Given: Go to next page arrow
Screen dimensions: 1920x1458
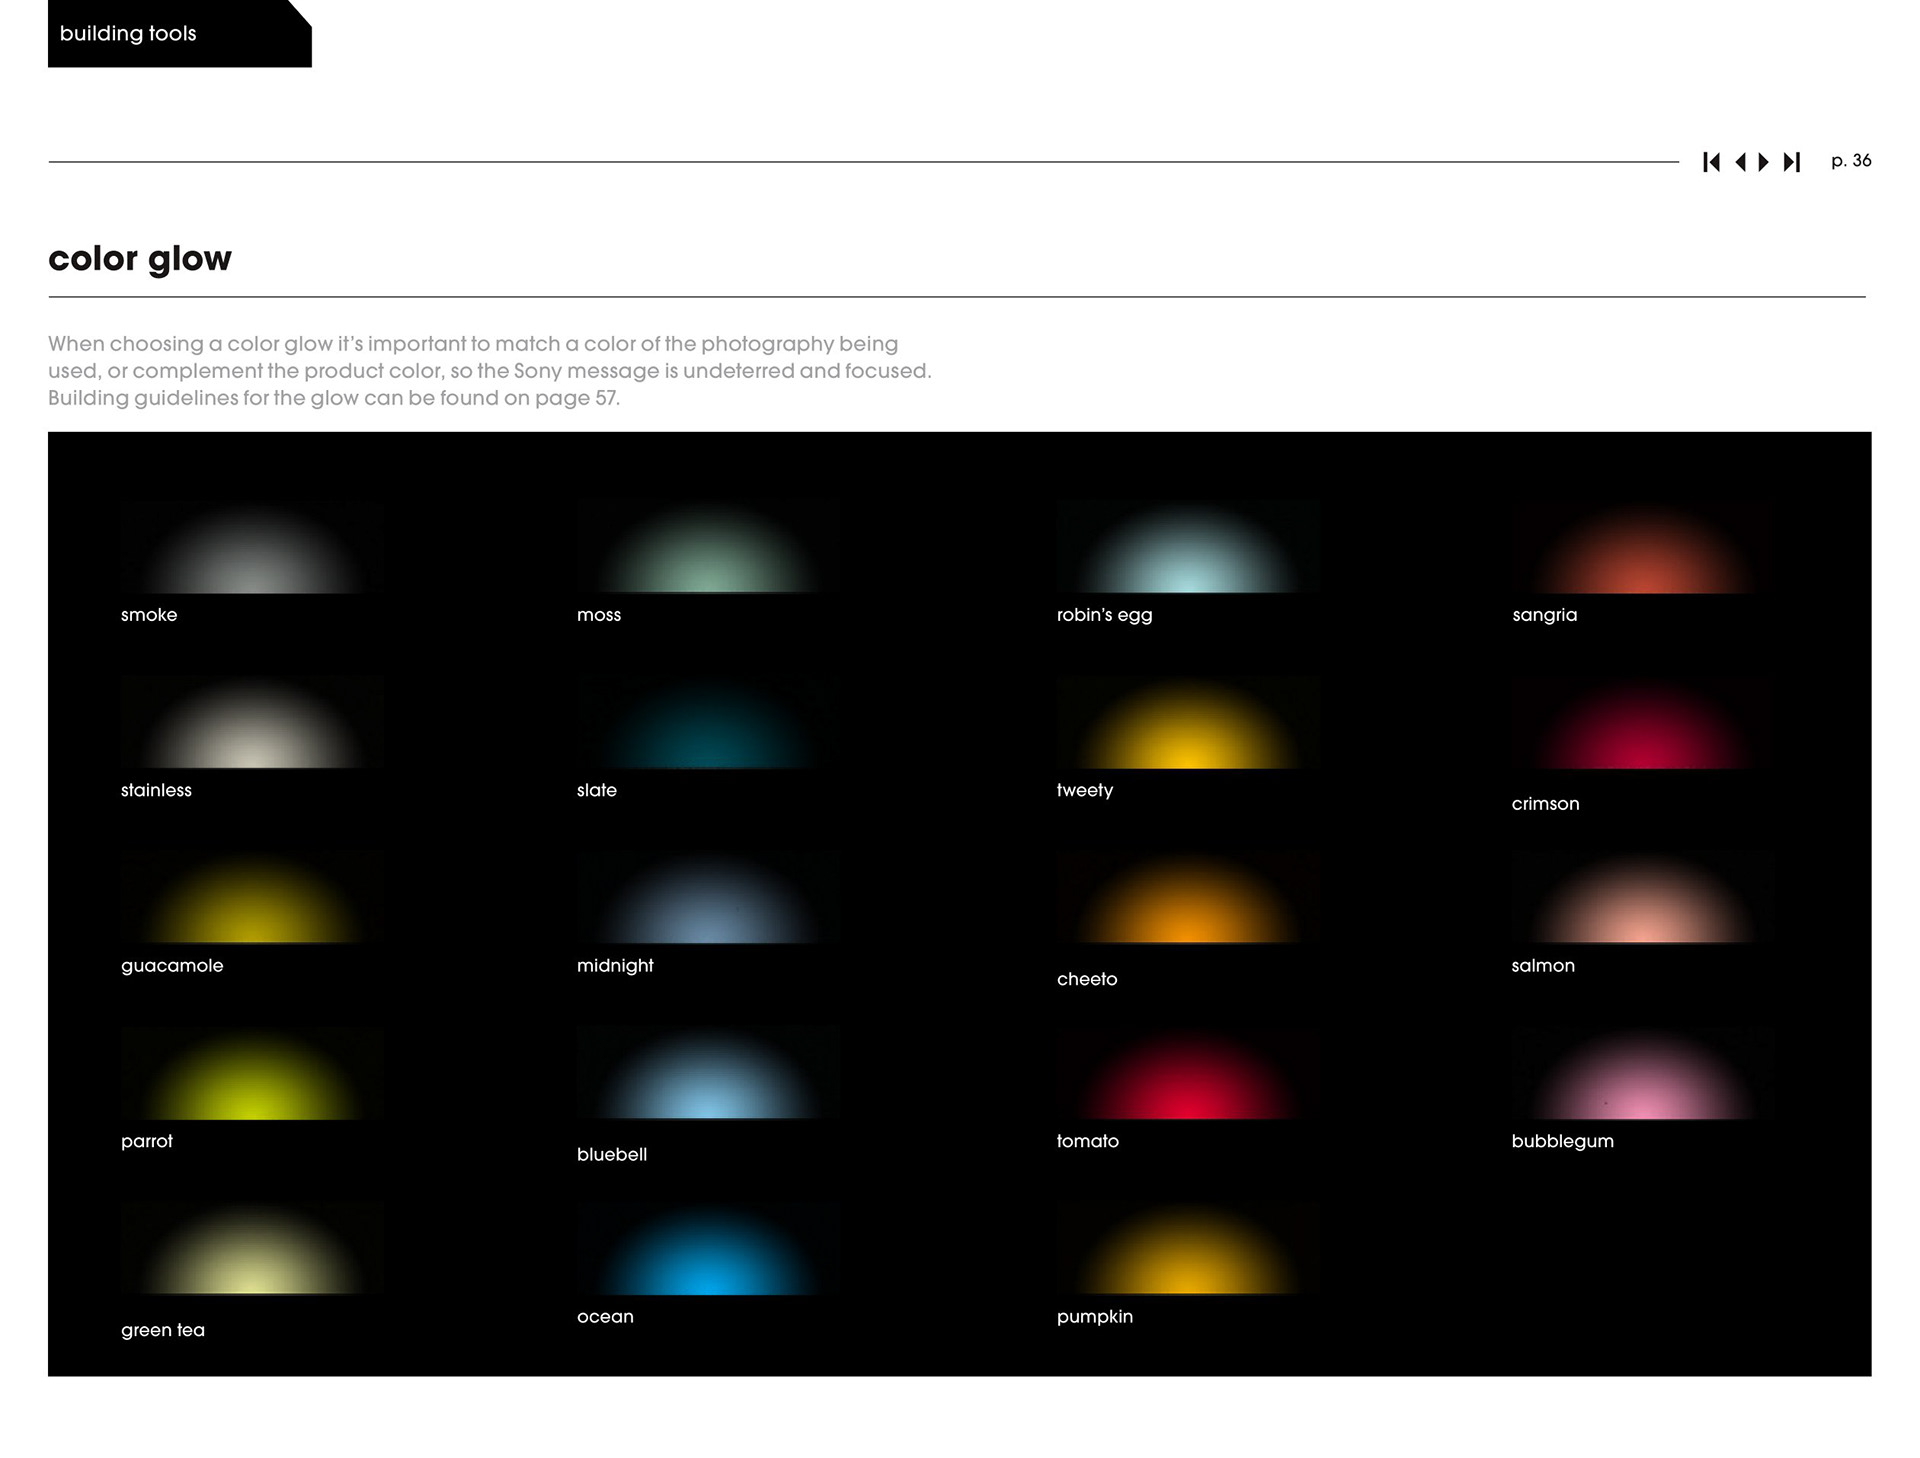Looking at the screenshot, I should tap(1764, 162).
